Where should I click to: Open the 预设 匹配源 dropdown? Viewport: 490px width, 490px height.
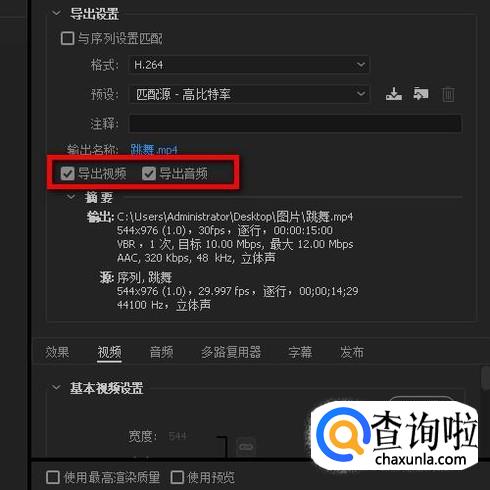249,94
